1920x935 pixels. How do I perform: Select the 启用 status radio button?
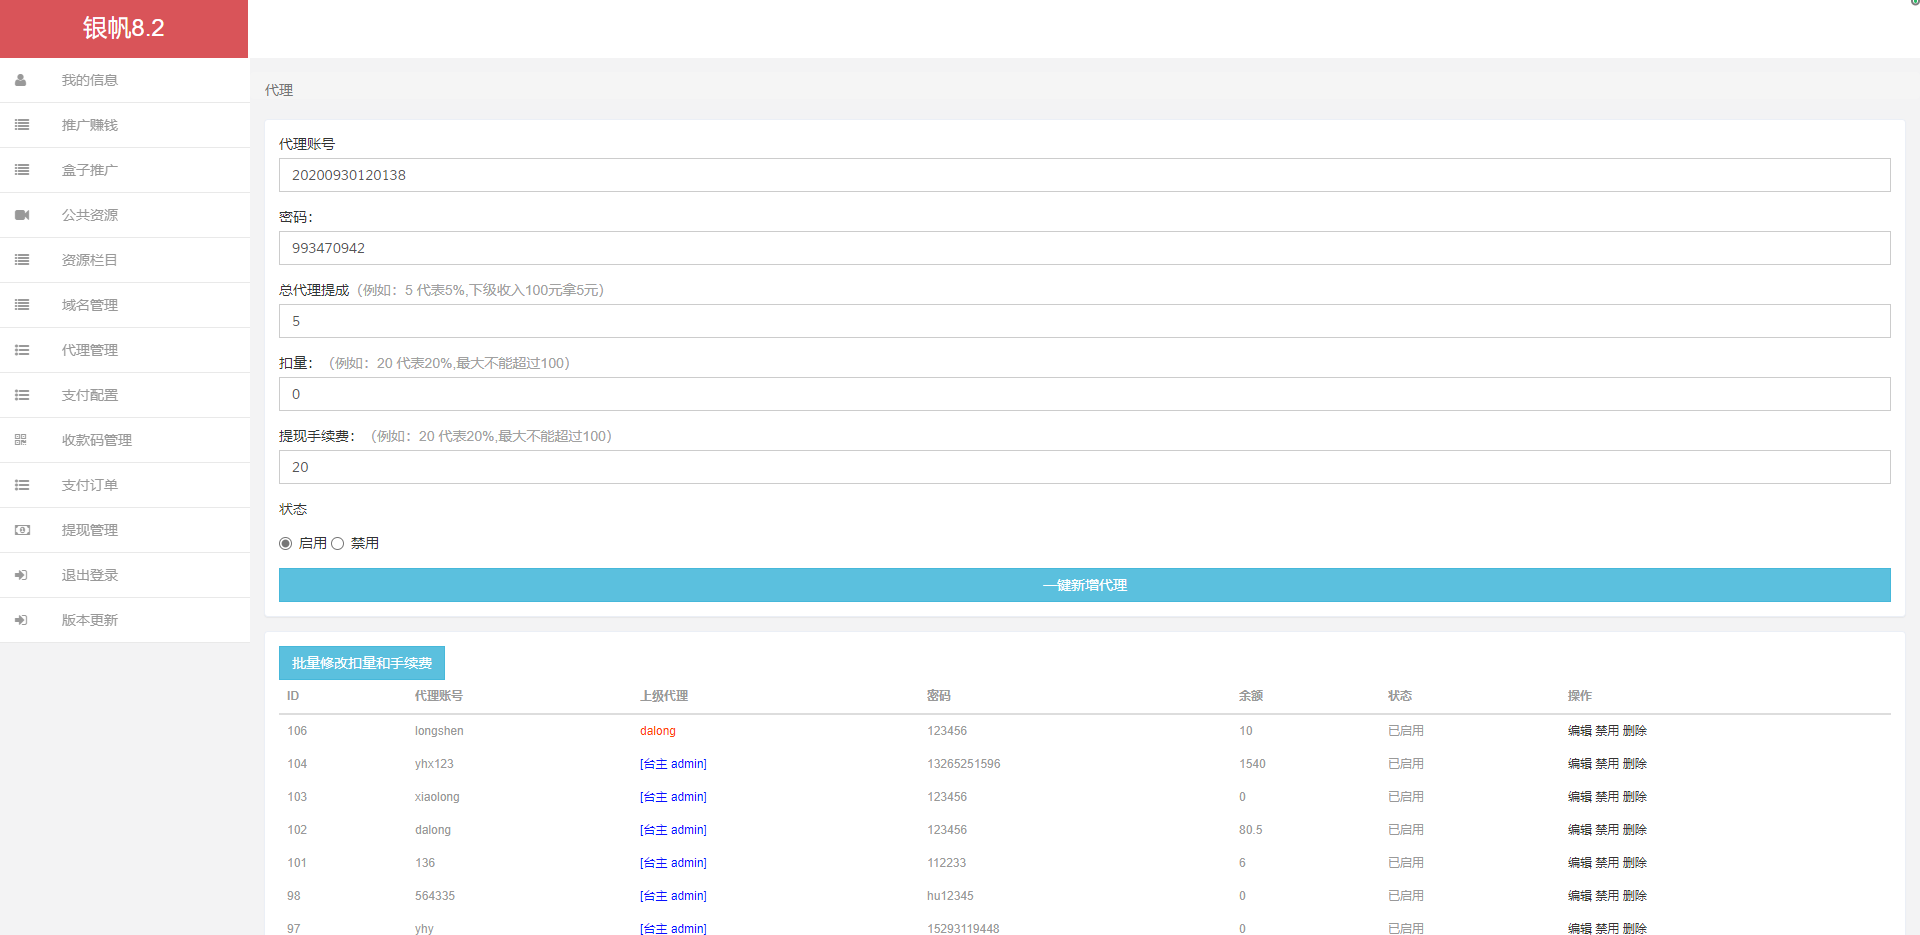(x=286, y=543)
